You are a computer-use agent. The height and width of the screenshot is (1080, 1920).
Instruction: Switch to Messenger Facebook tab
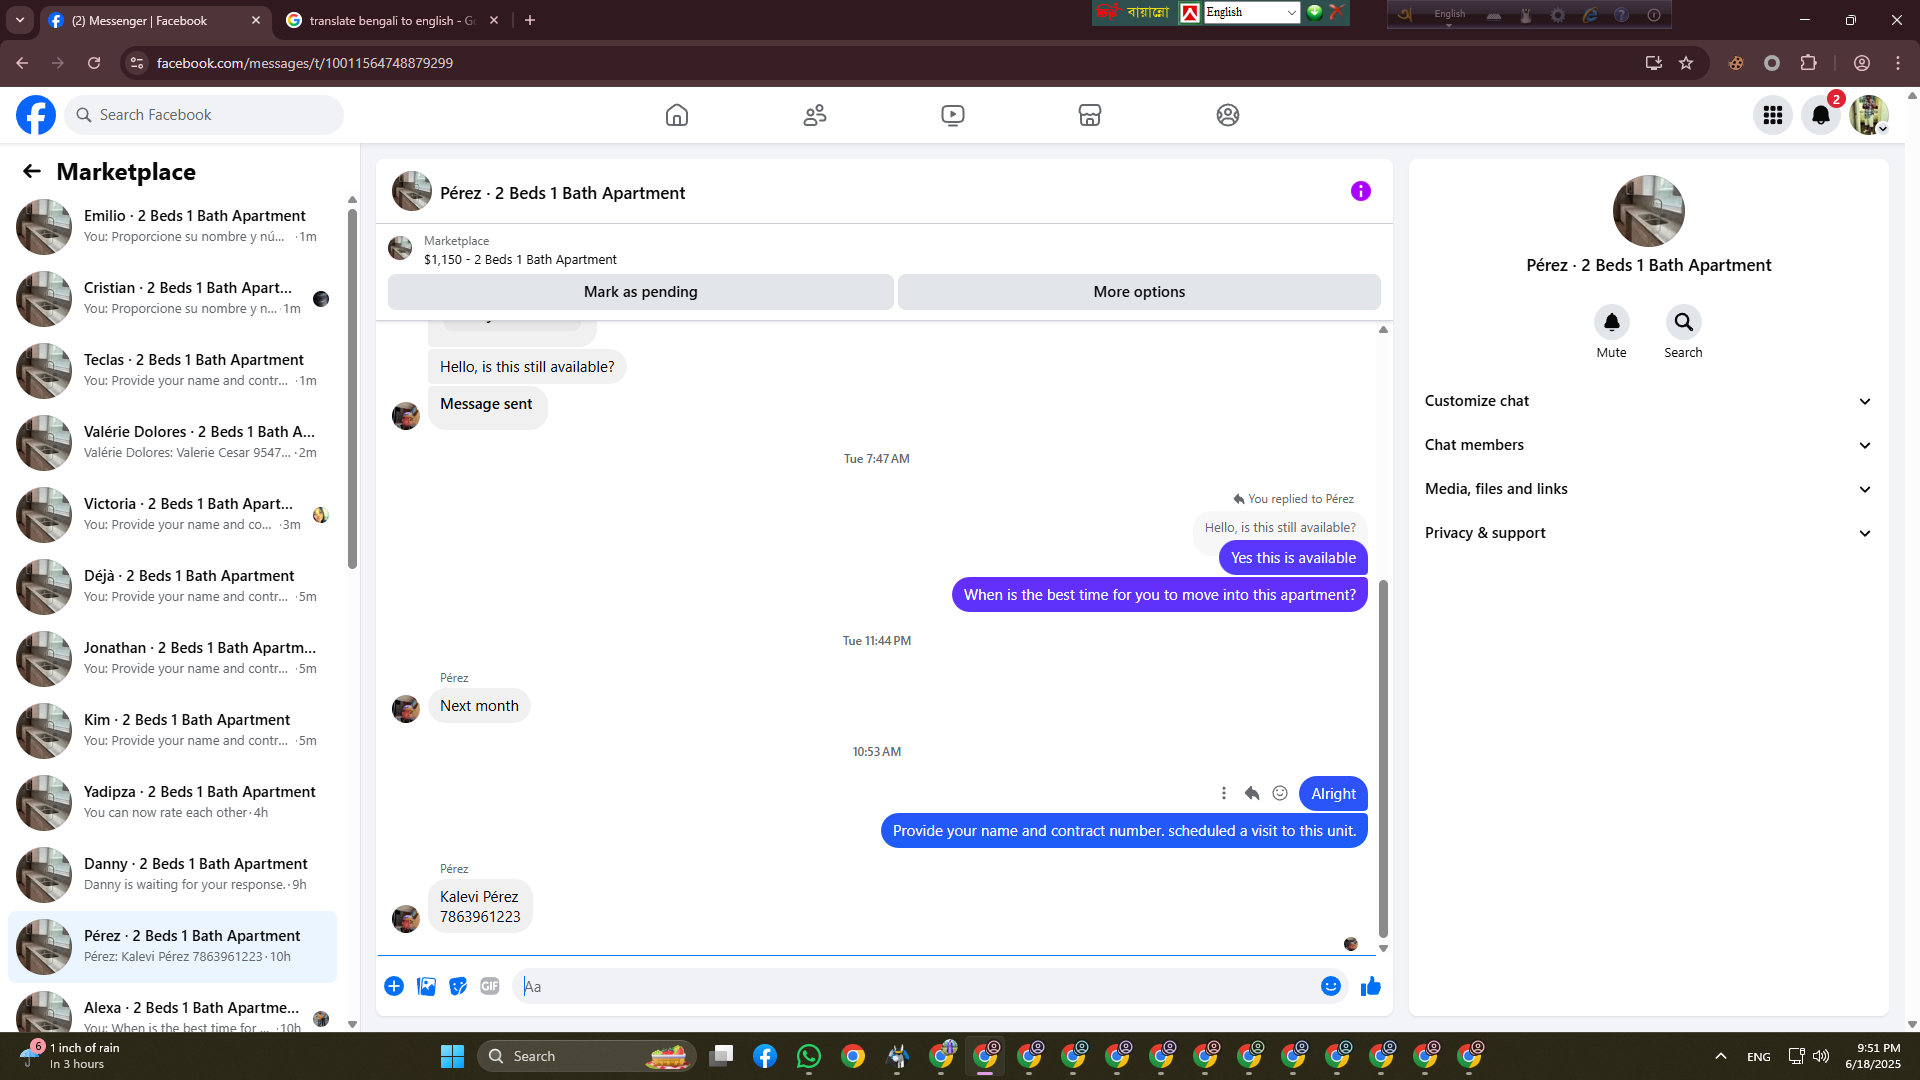155,20
